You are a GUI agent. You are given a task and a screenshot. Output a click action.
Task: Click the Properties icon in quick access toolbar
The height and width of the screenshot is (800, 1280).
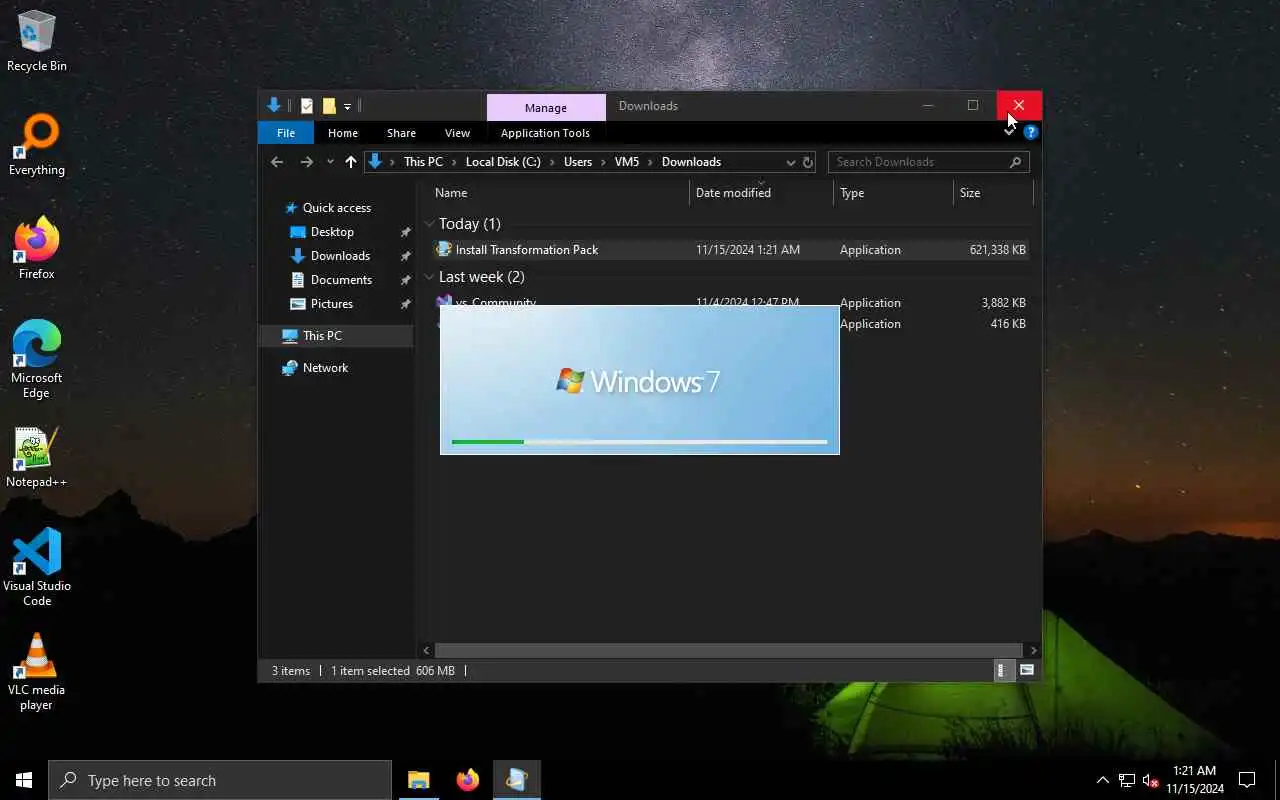[307, 106]
